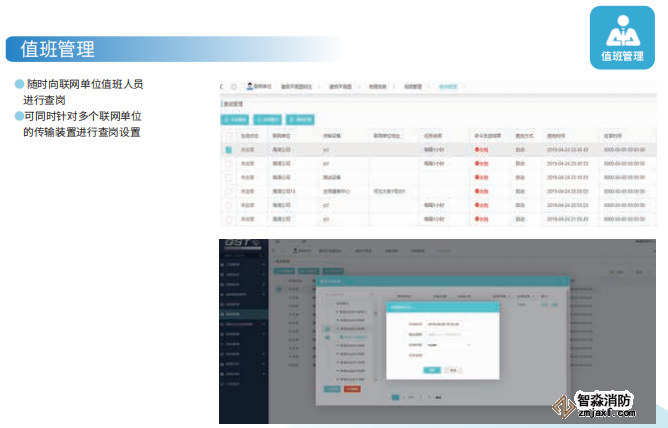
Task: Switch to the active 值班管理 tab
Action: click(447, 87)
